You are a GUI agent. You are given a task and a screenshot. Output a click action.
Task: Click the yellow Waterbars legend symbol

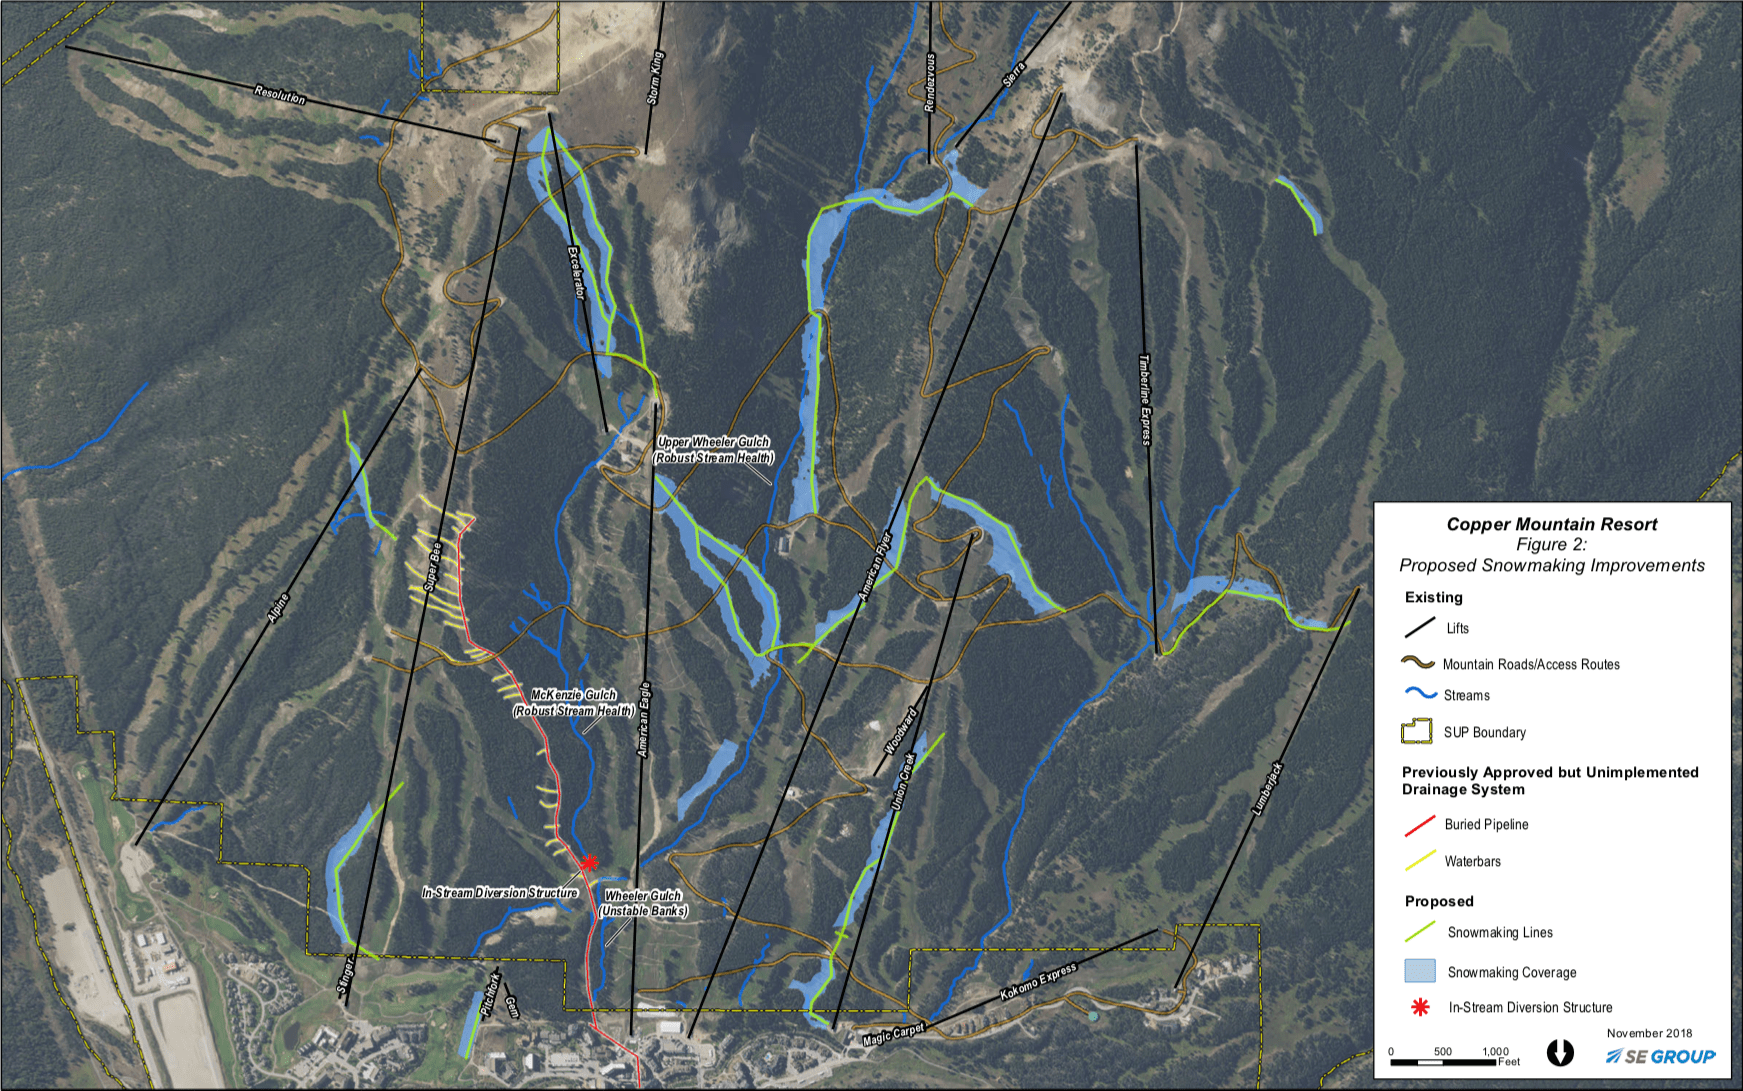tap(1420, 861)
